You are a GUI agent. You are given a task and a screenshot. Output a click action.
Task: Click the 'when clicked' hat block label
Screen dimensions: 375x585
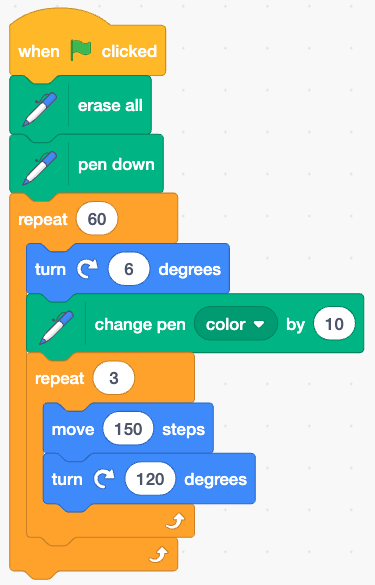click(88, 51)
